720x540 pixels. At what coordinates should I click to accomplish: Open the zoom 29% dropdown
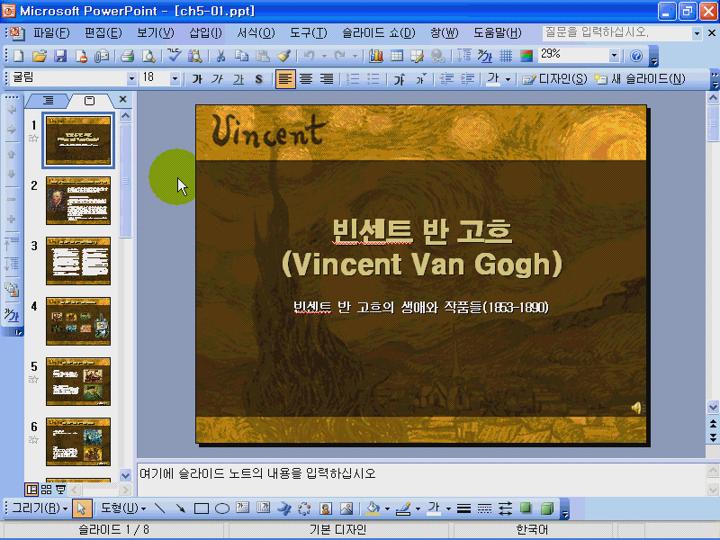pyautogui.click(x=614, y=56)
